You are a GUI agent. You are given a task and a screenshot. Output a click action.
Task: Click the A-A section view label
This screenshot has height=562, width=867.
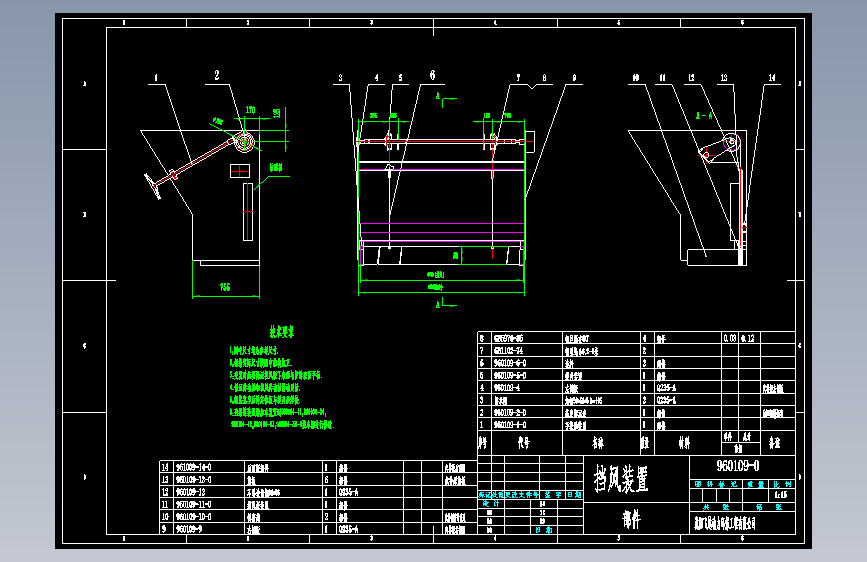tap(704, 116)
